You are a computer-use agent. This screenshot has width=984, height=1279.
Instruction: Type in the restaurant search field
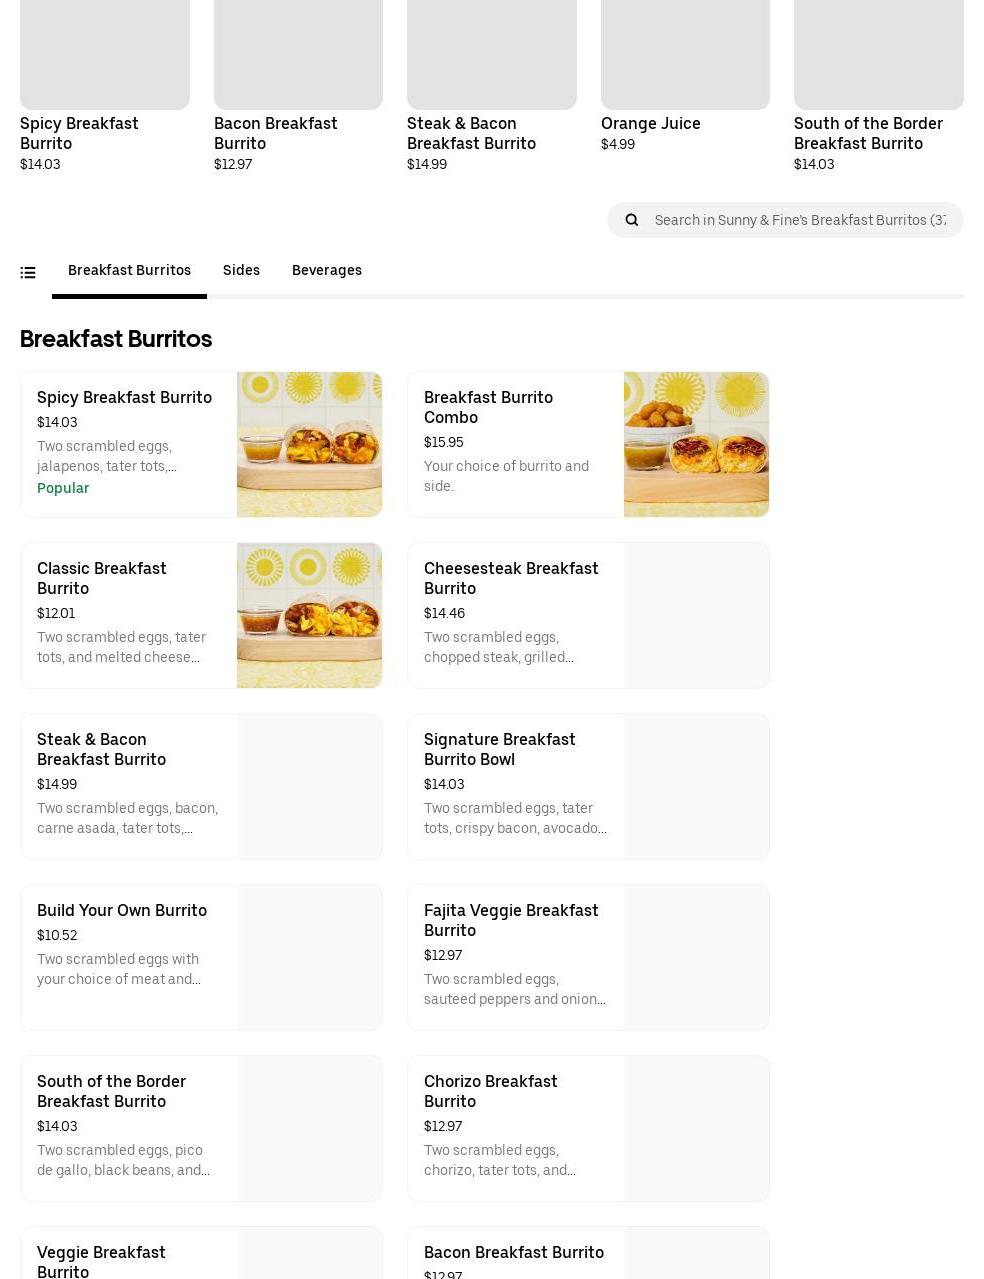800,220
